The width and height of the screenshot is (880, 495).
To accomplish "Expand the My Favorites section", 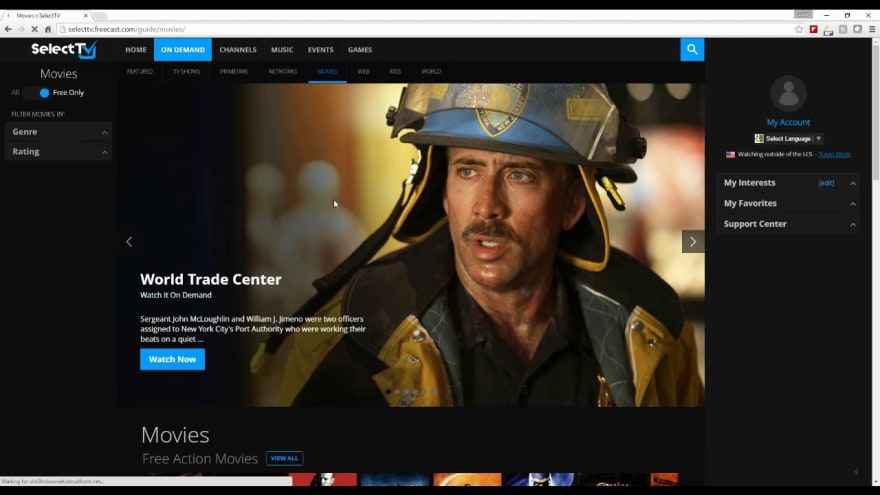I will 788,203.
